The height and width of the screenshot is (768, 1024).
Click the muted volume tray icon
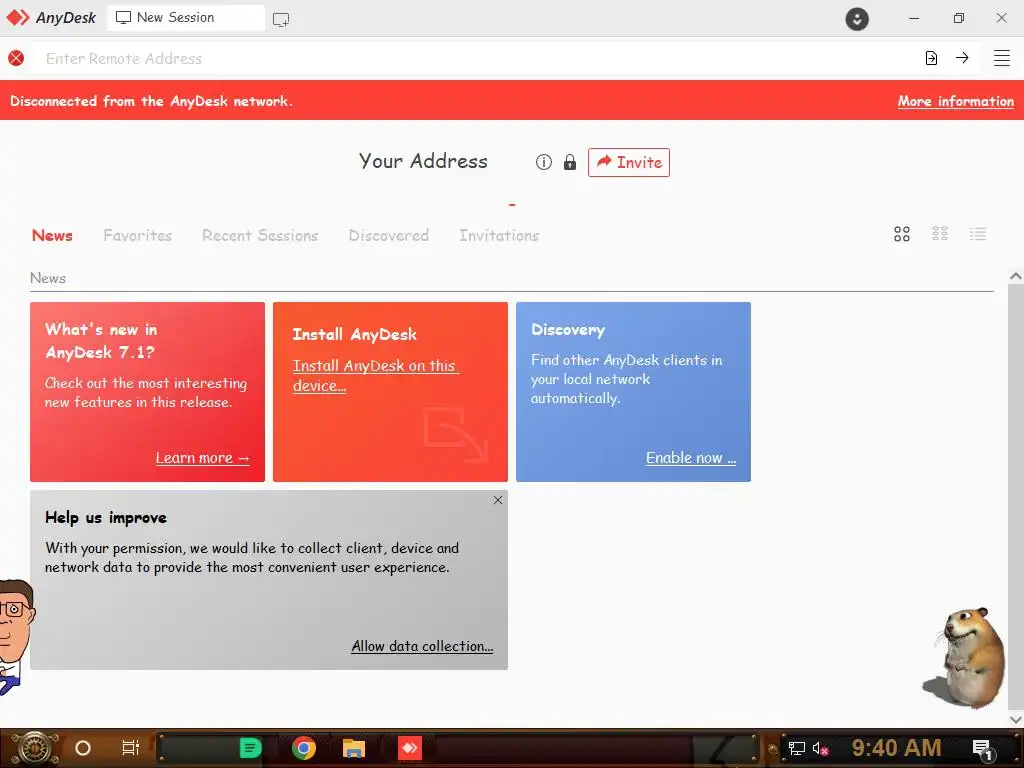coord(820,748)
